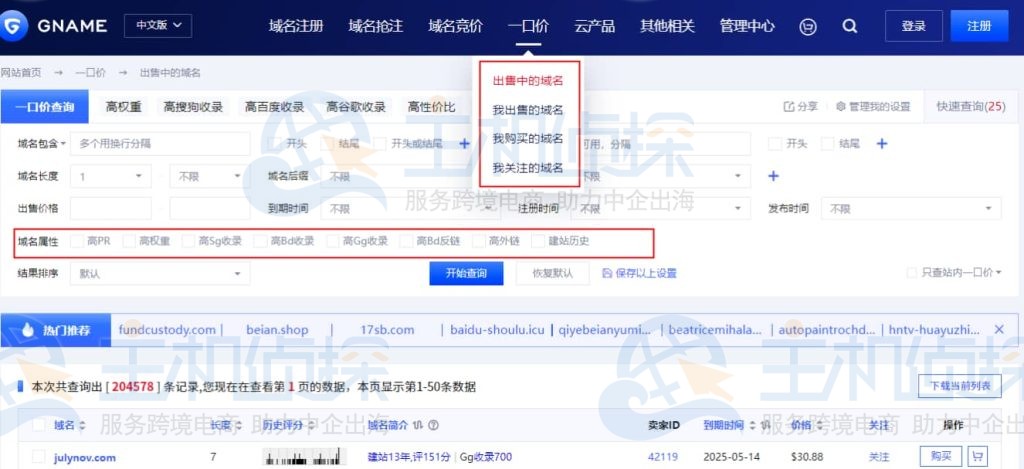
Task: Click 网站首页 in the breadcrumb
Action: pos(20,73)
